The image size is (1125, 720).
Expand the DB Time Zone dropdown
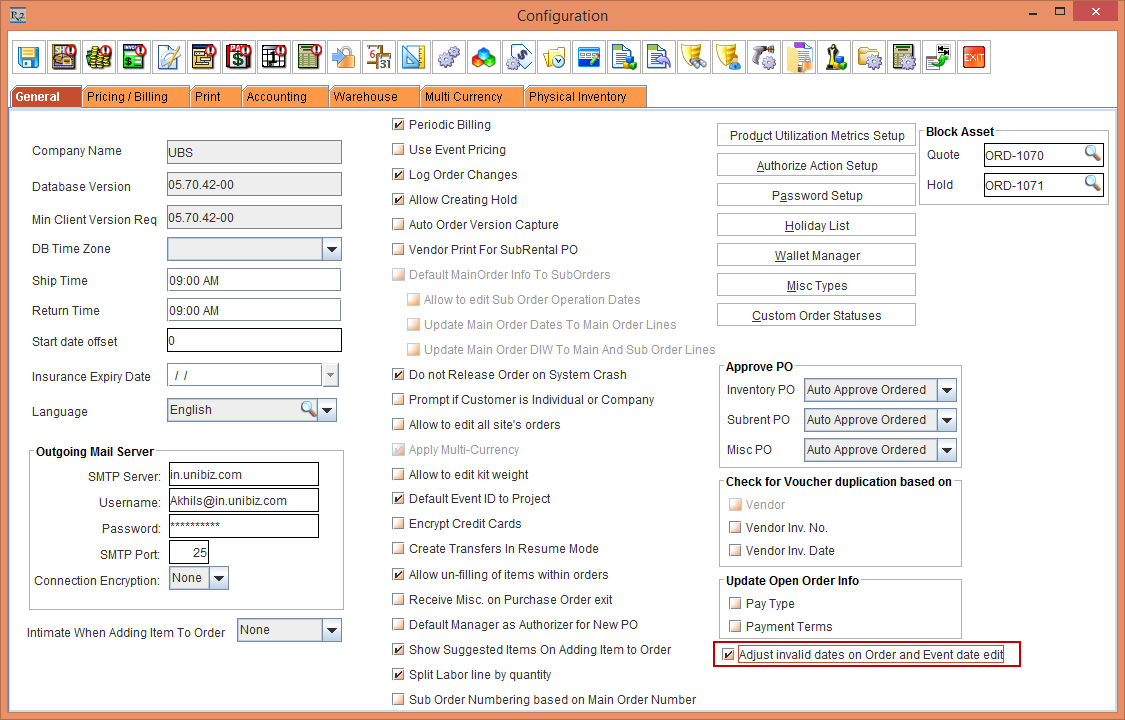click(331, 249)
